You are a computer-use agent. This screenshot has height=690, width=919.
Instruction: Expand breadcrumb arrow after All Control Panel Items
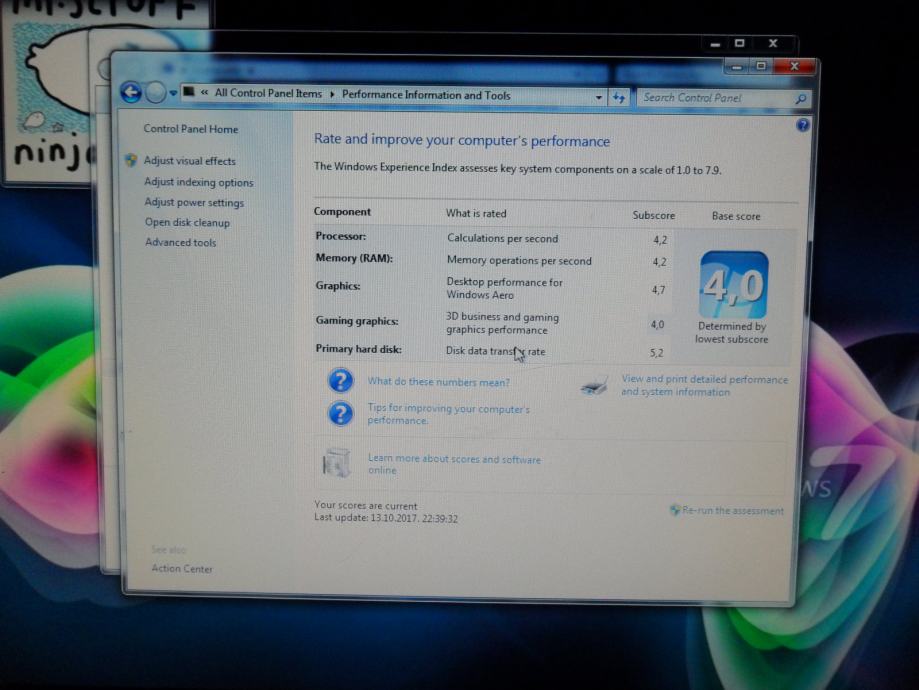pyautogui.click(x=332, y=94)
